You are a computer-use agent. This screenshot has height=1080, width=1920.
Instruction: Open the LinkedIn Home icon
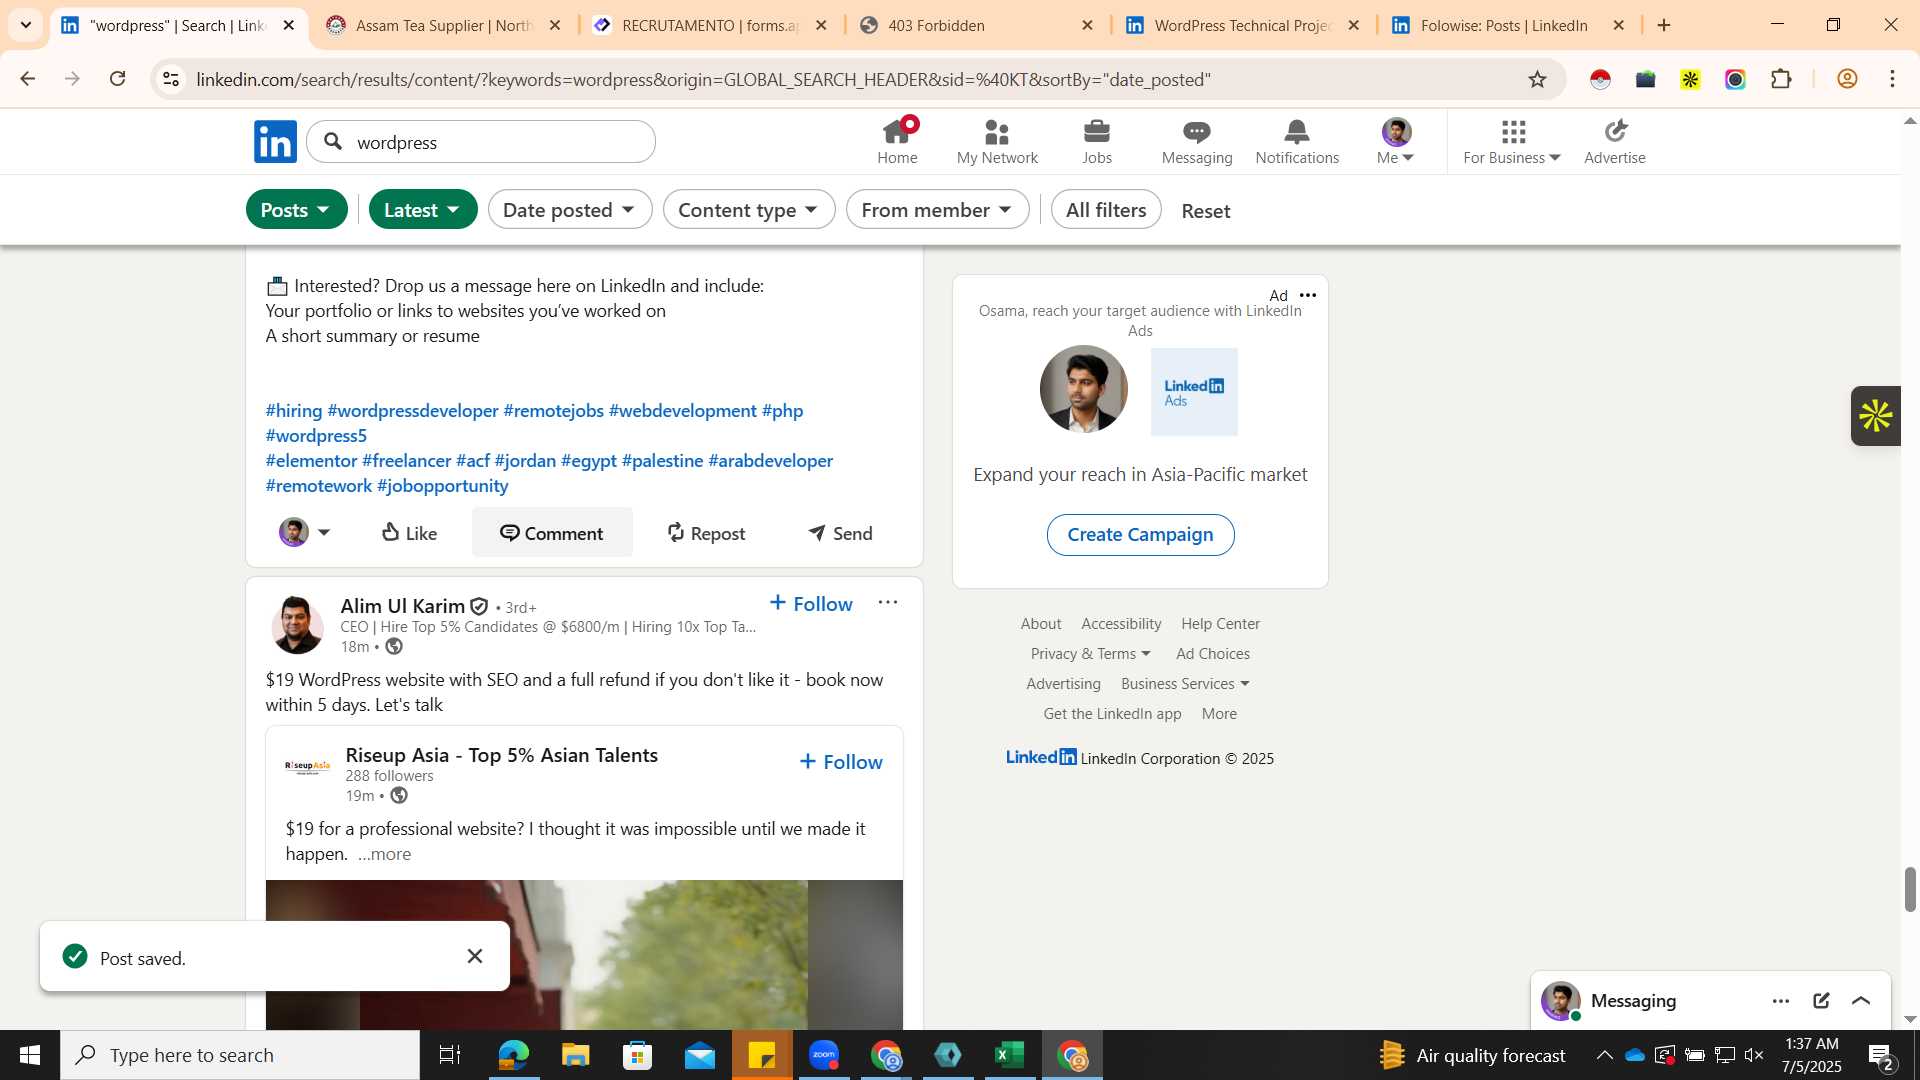point(897,141)
